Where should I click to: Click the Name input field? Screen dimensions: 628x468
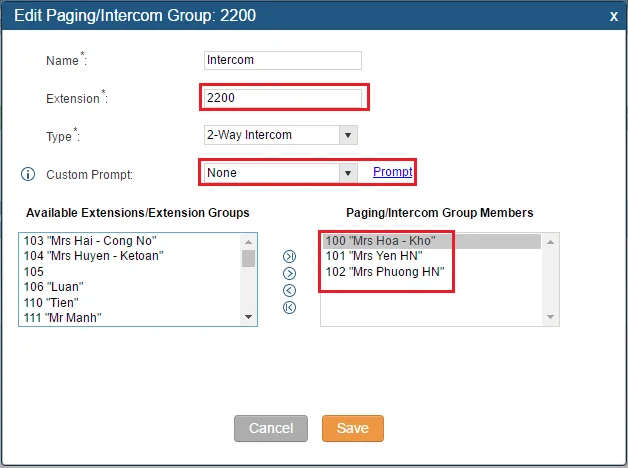(x=282, y=60)
